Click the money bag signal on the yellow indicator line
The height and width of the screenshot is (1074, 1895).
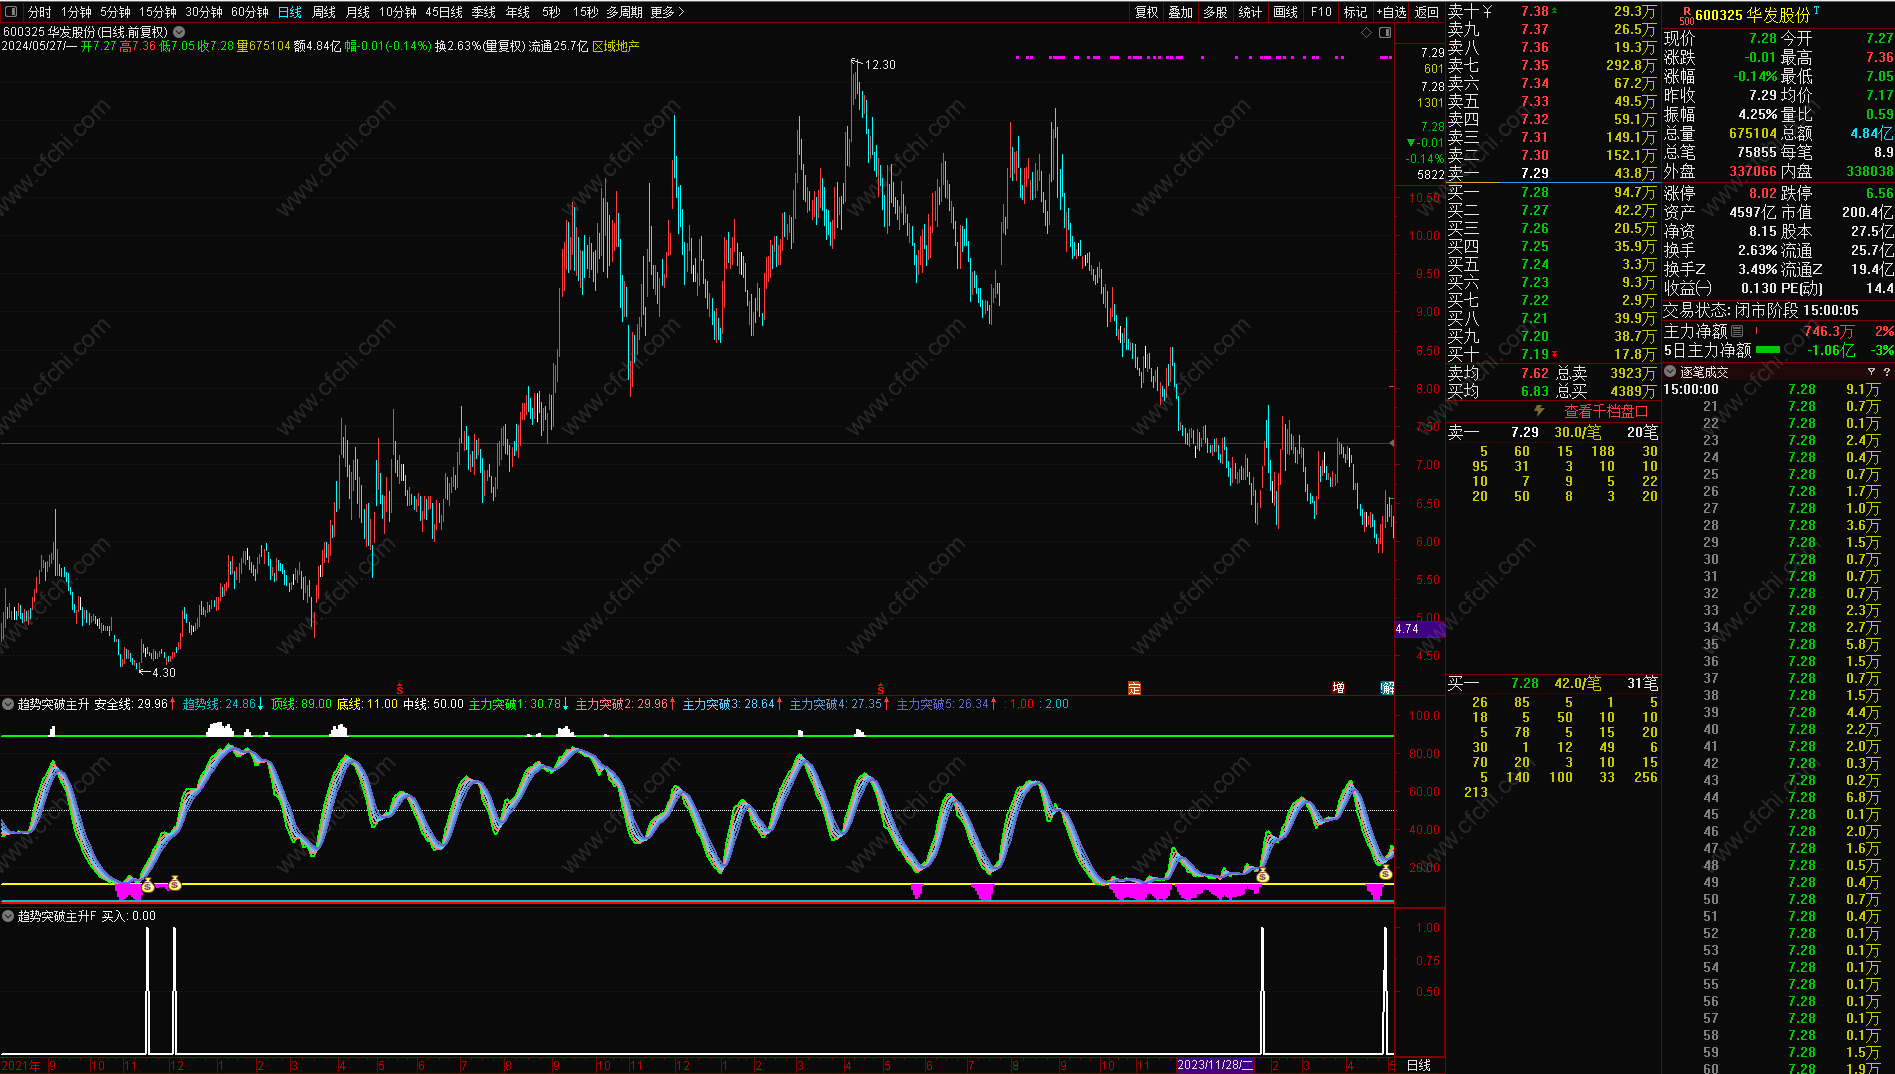(175, 883)
